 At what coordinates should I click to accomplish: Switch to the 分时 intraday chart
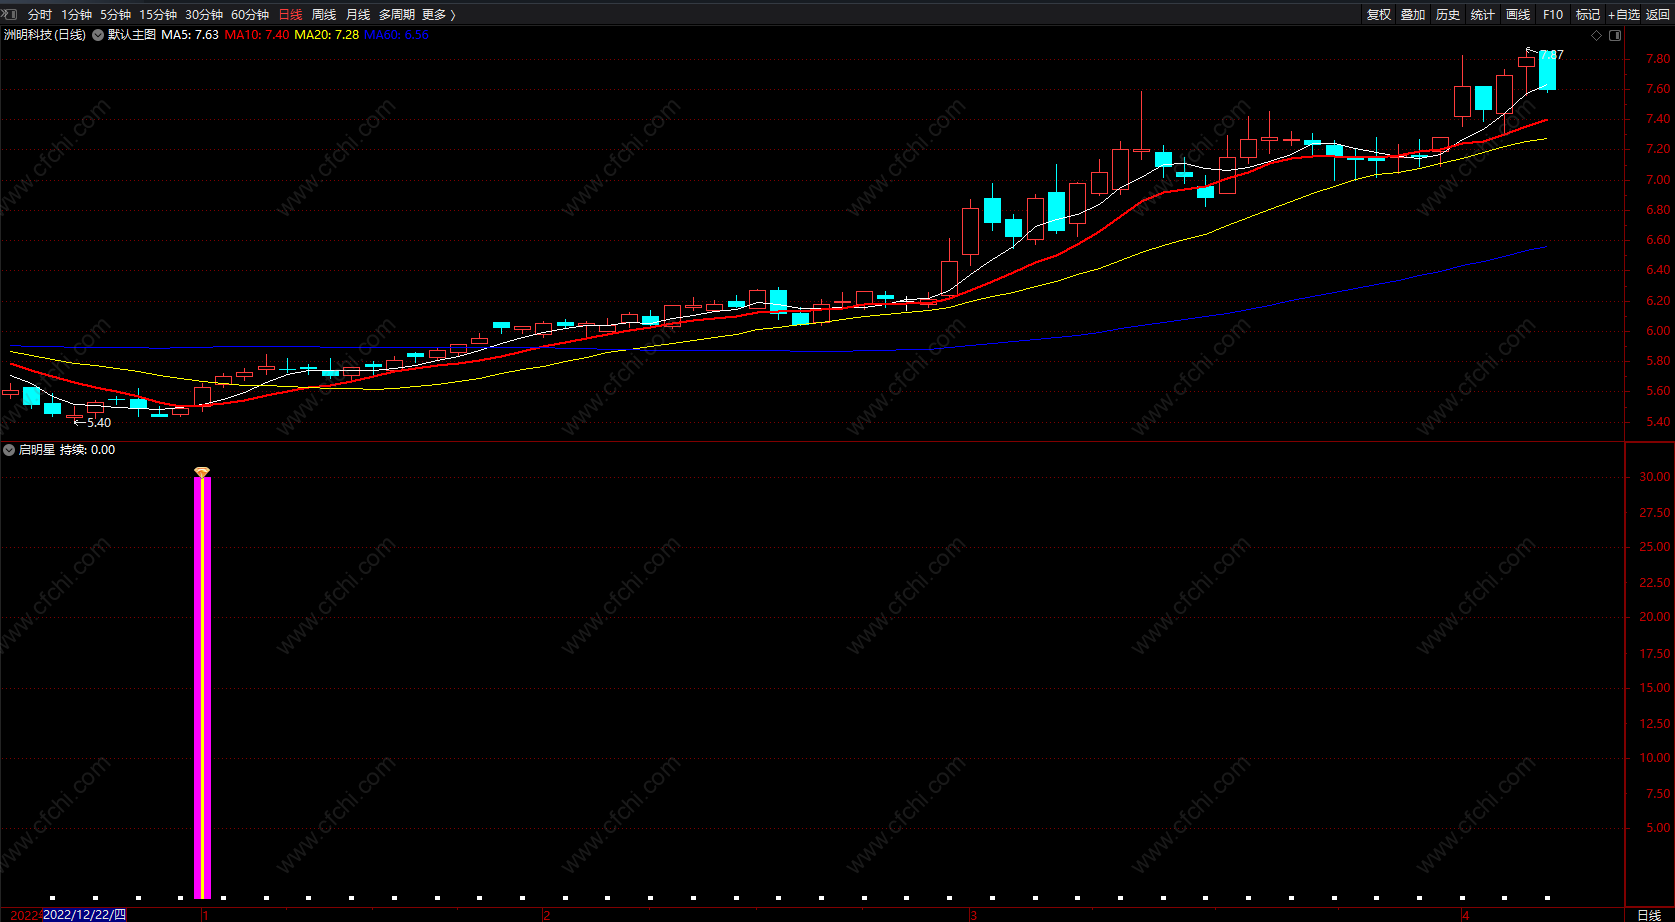40,15
